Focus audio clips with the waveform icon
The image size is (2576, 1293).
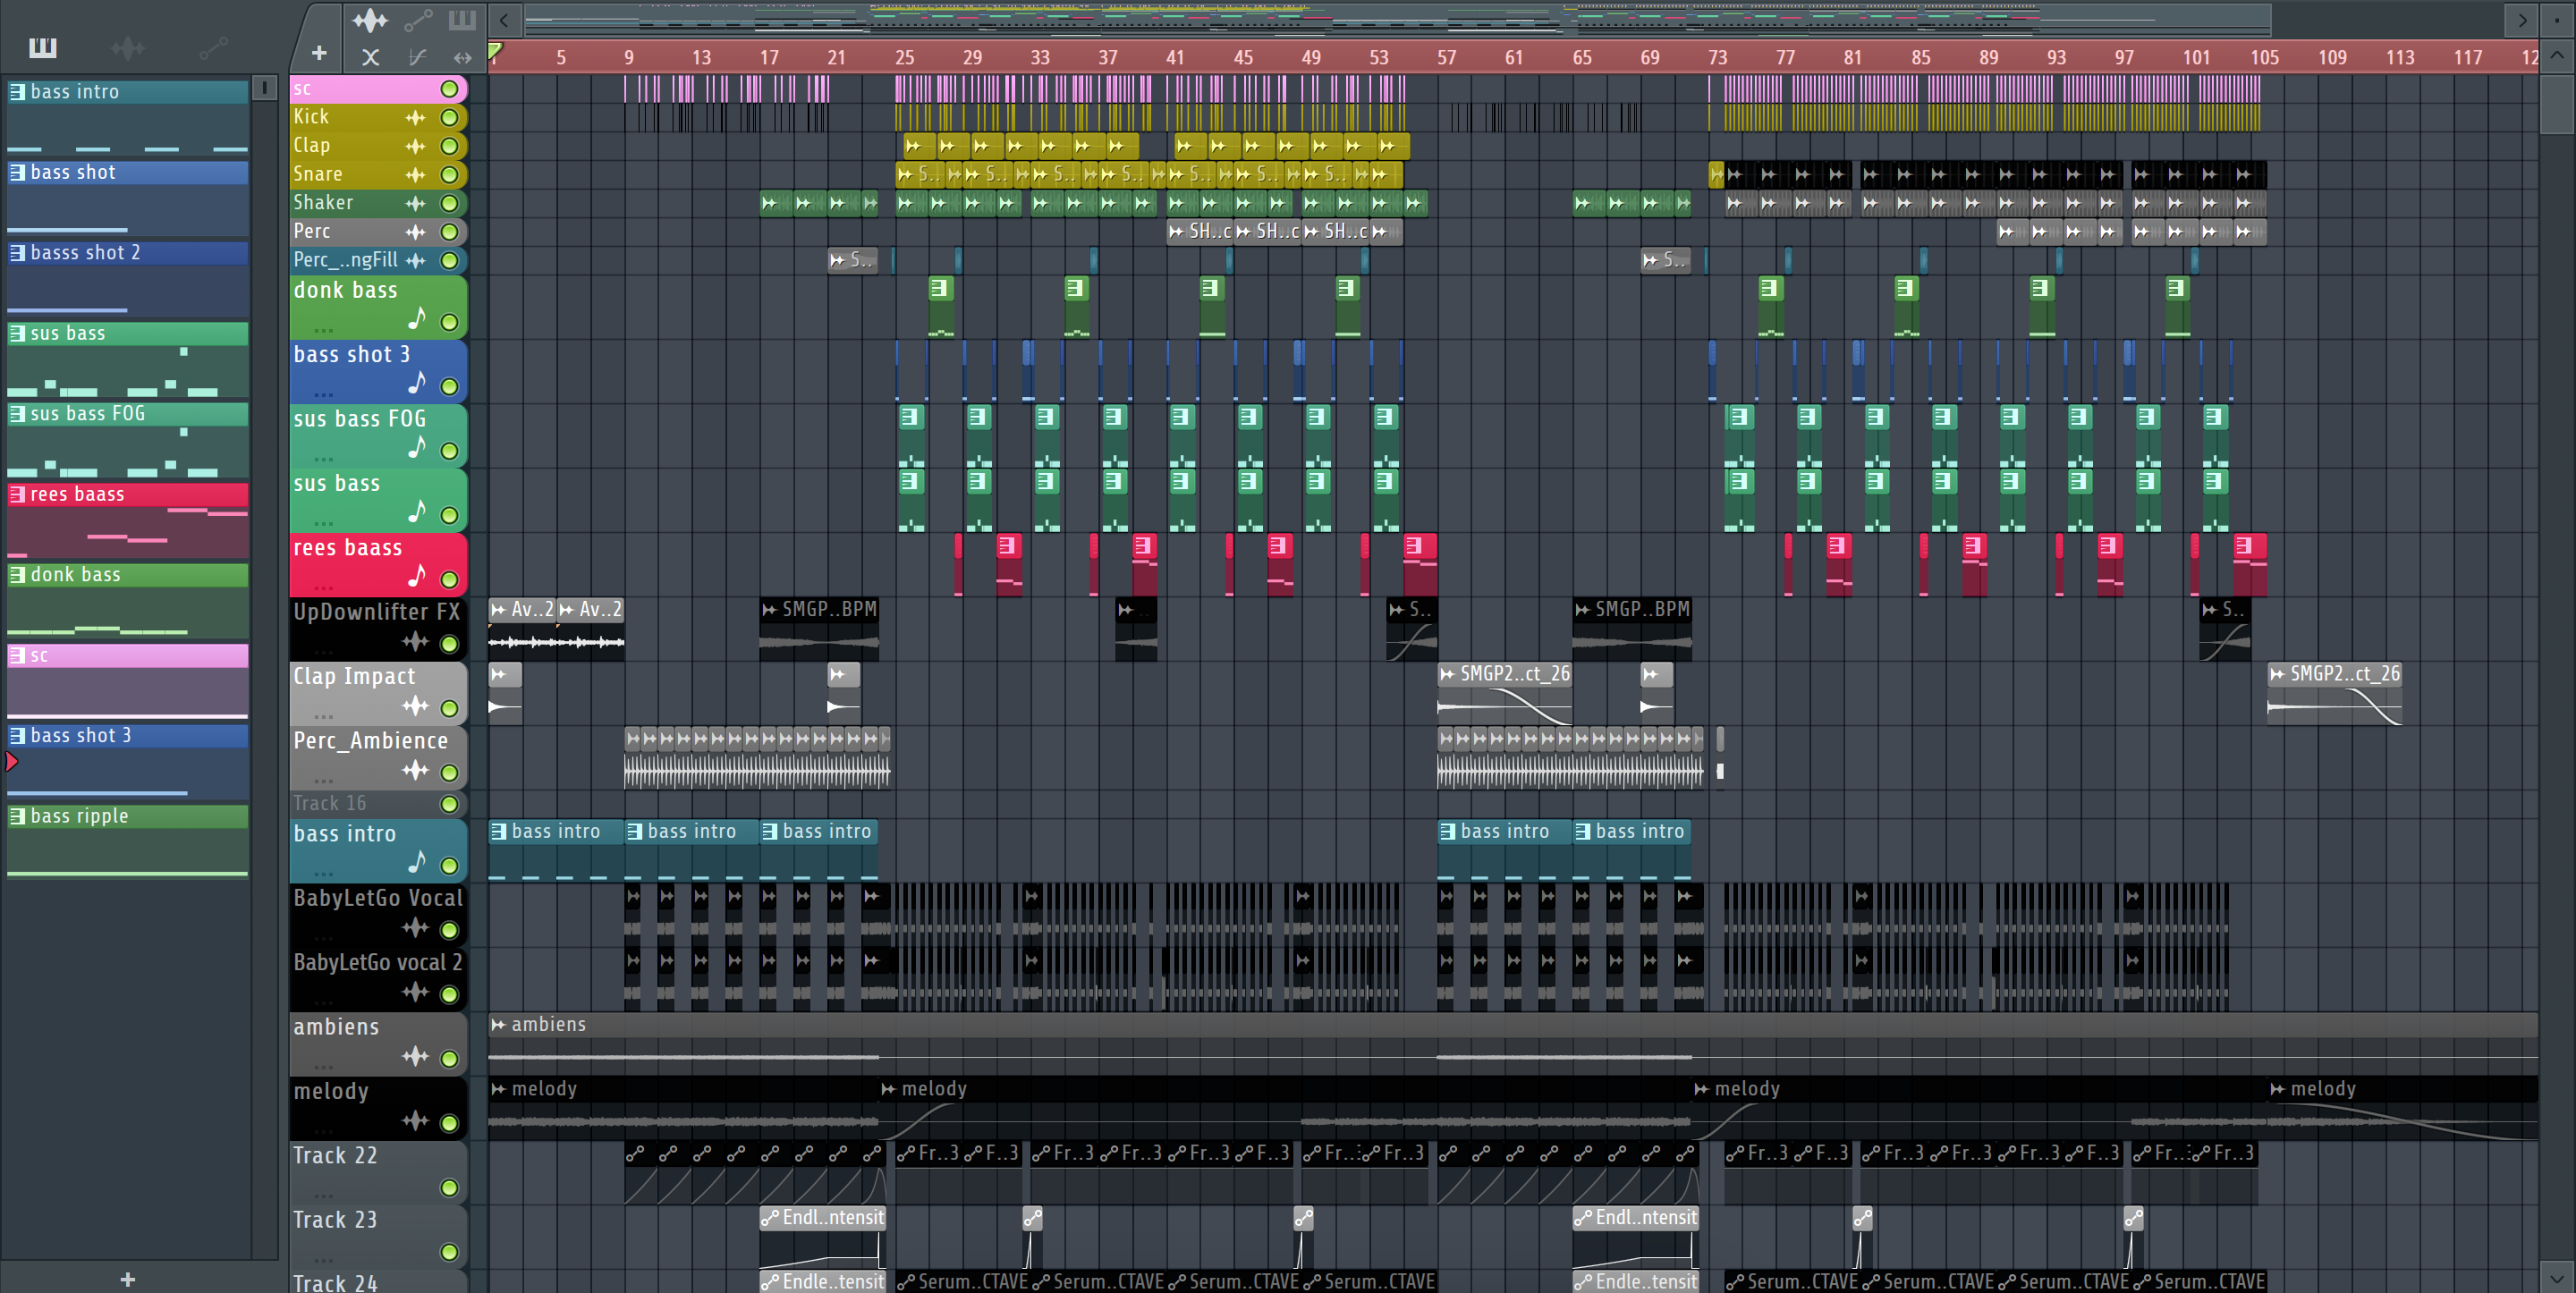pos(369,20)
